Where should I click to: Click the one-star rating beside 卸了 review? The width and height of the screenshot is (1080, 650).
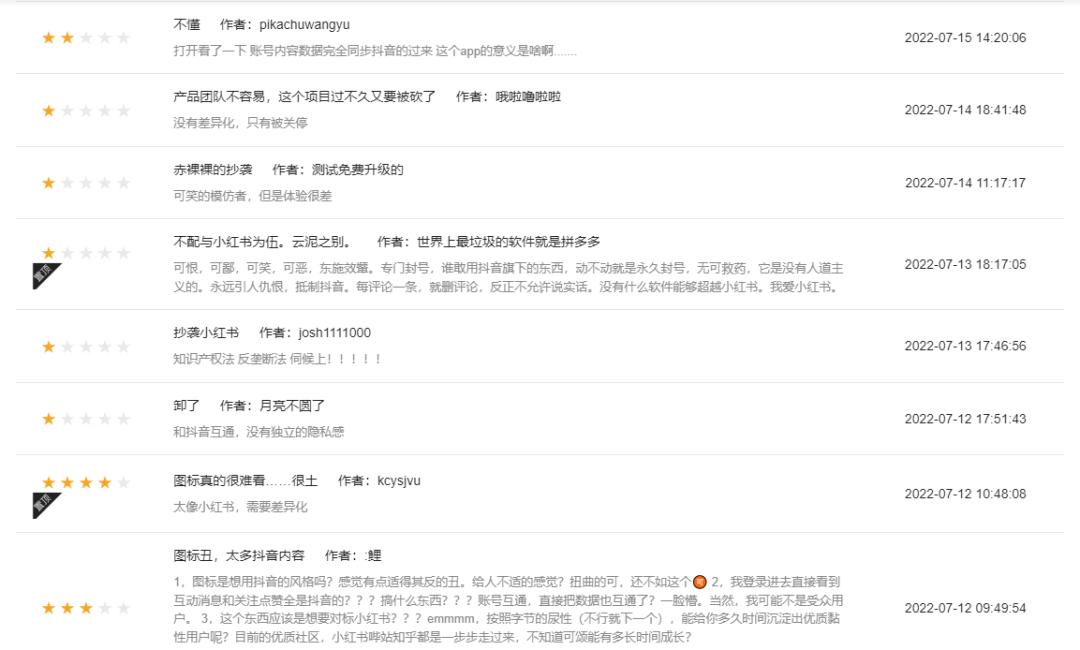coord(86,419)
